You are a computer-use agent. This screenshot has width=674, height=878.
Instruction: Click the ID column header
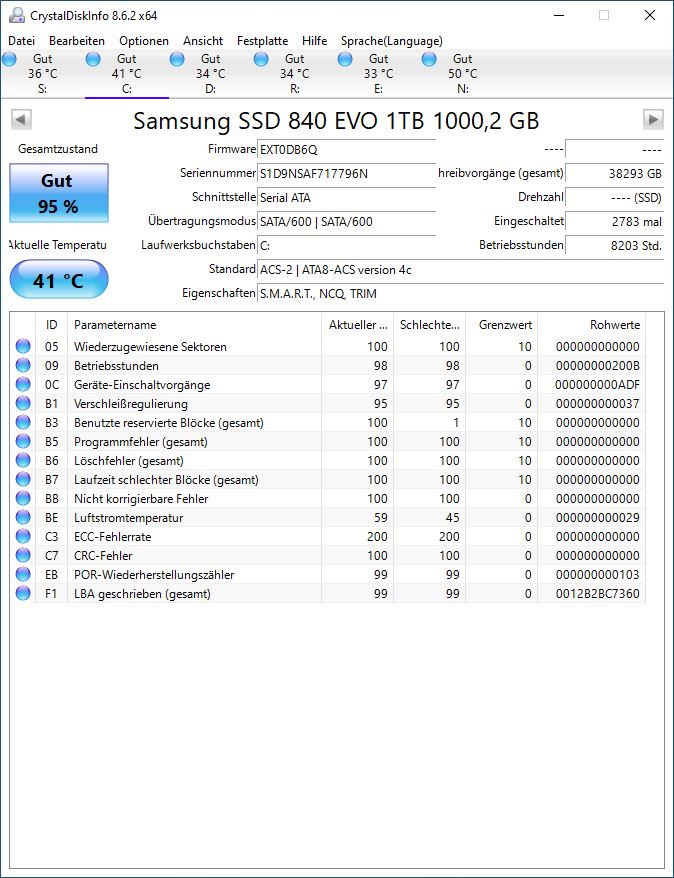point(52,325)
